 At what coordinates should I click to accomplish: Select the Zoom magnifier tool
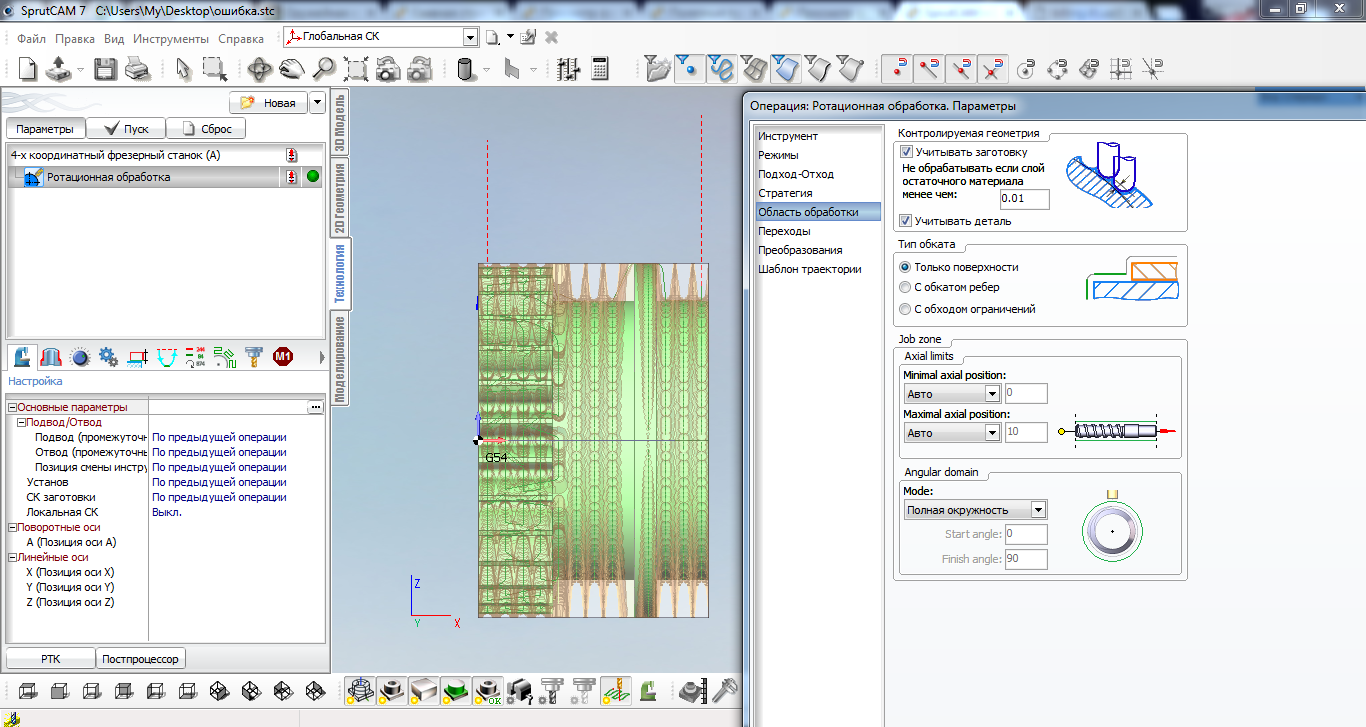323,69
